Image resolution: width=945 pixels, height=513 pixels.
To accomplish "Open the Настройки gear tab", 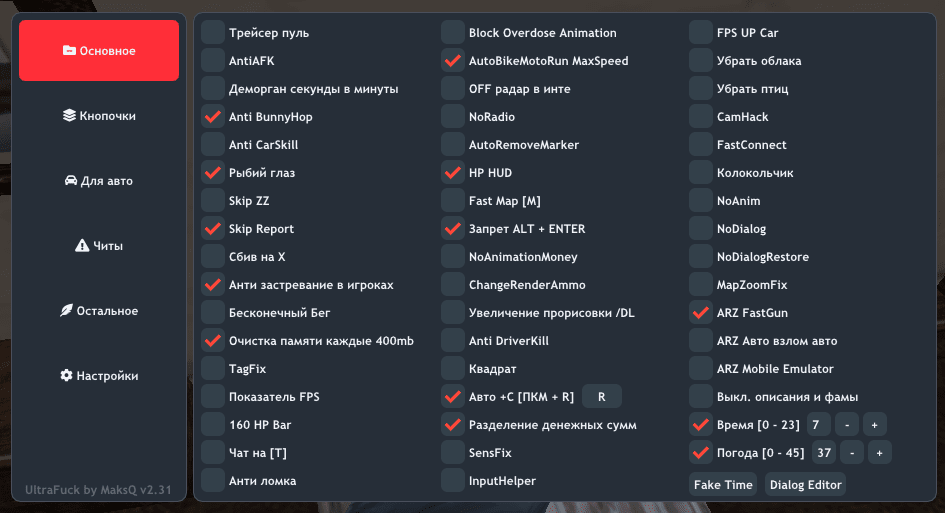I will [x=99, y=376].
